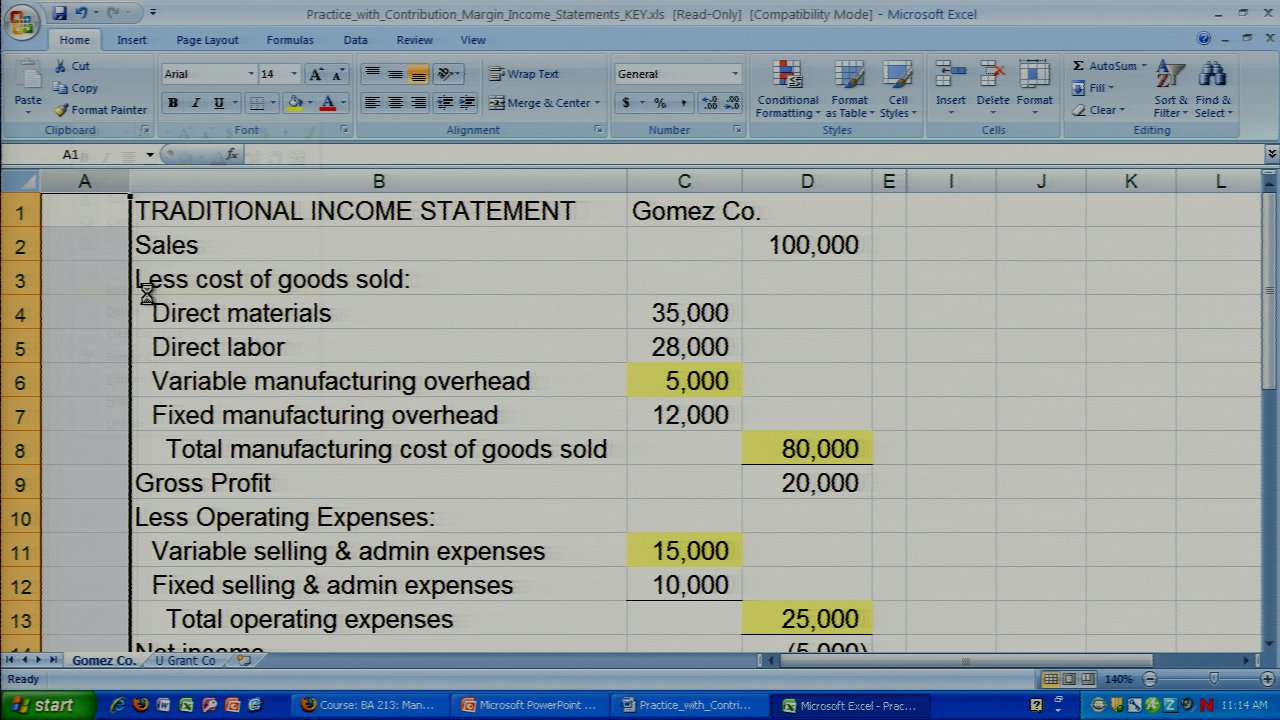Click the Format Painter brush icon
The height and width of the screenshot is (720, 1280).
tap(62, 110)
